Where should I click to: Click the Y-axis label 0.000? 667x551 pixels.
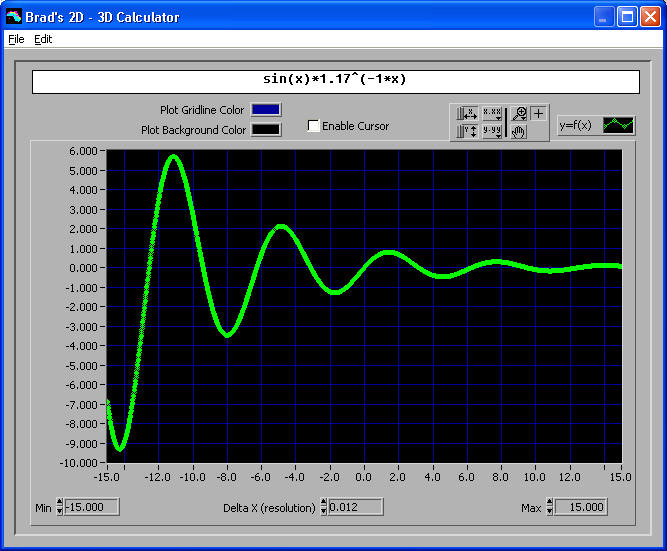point(83,268)
